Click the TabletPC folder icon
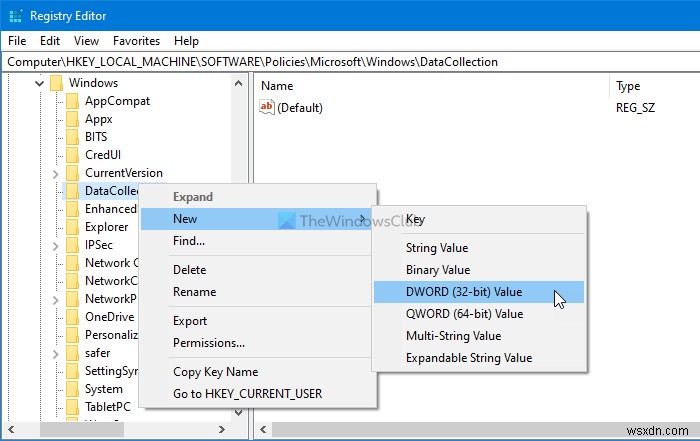This screenshot has height=441, width=700. pyautogui.click(x=72, y=407)
